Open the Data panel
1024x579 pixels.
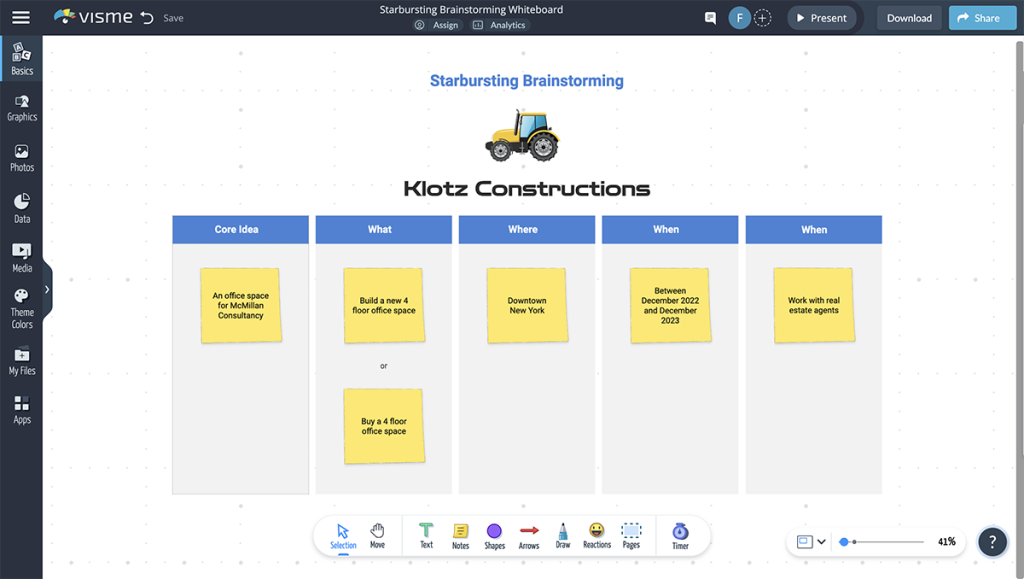pyautogui.click(x=21, y=207)
